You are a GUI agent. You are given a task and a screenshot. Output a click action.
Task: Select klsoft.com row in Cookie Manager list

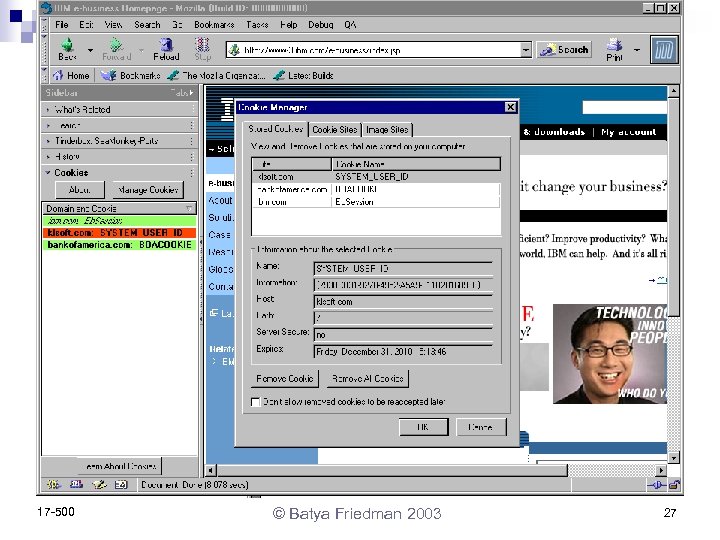tap(376, 177)
